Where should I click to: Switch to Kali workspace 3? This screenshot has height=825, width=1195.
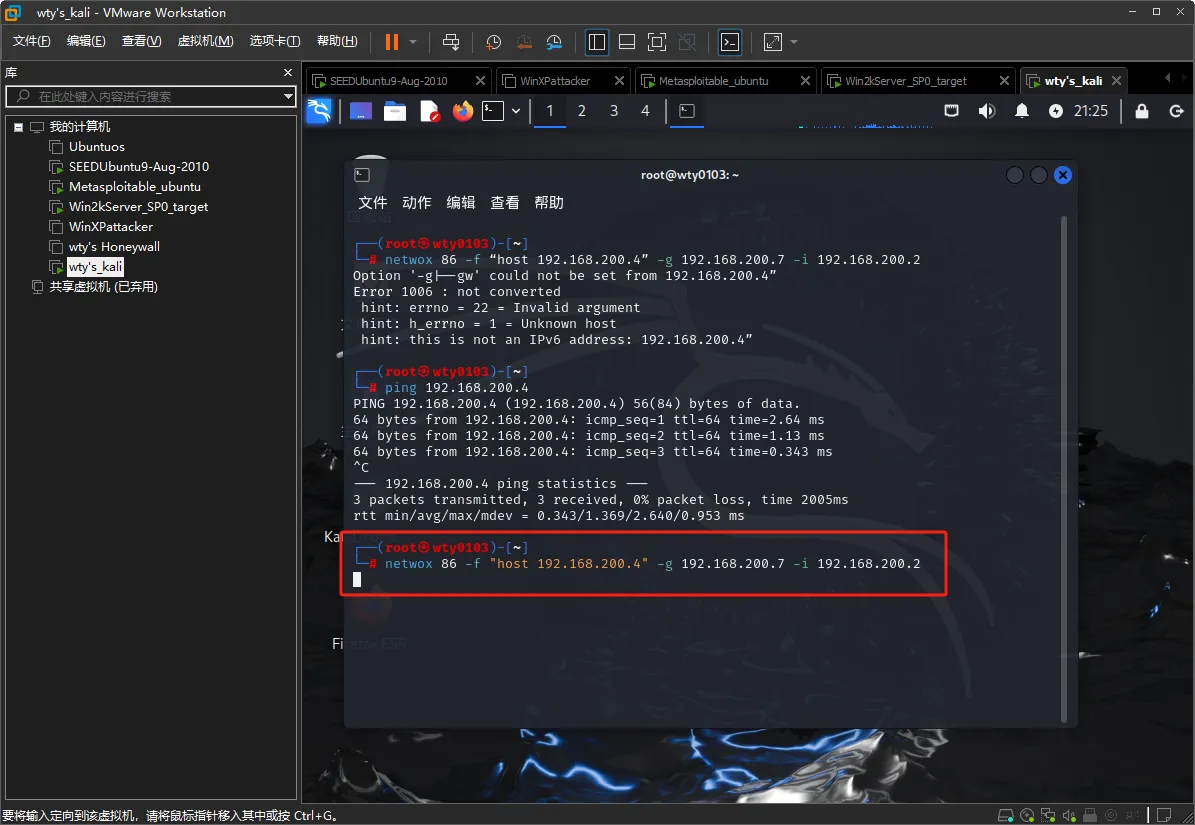point(614,111)
